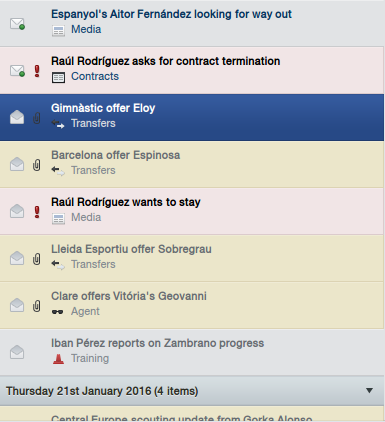Viewport: 385px width, 422px height.
Task: Click Transfers category label under Lleida Esportiu offer
Action: 93,264
